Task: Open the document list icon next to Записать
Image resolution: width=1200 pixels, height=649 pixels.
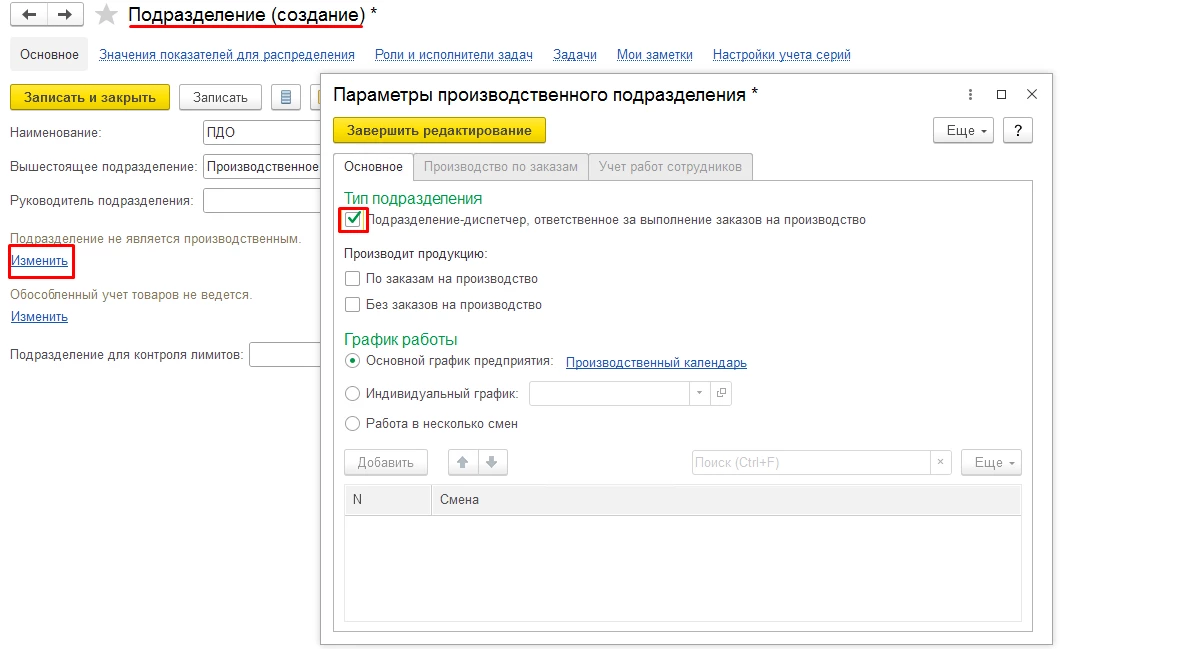Action: [x=286, y=97]
